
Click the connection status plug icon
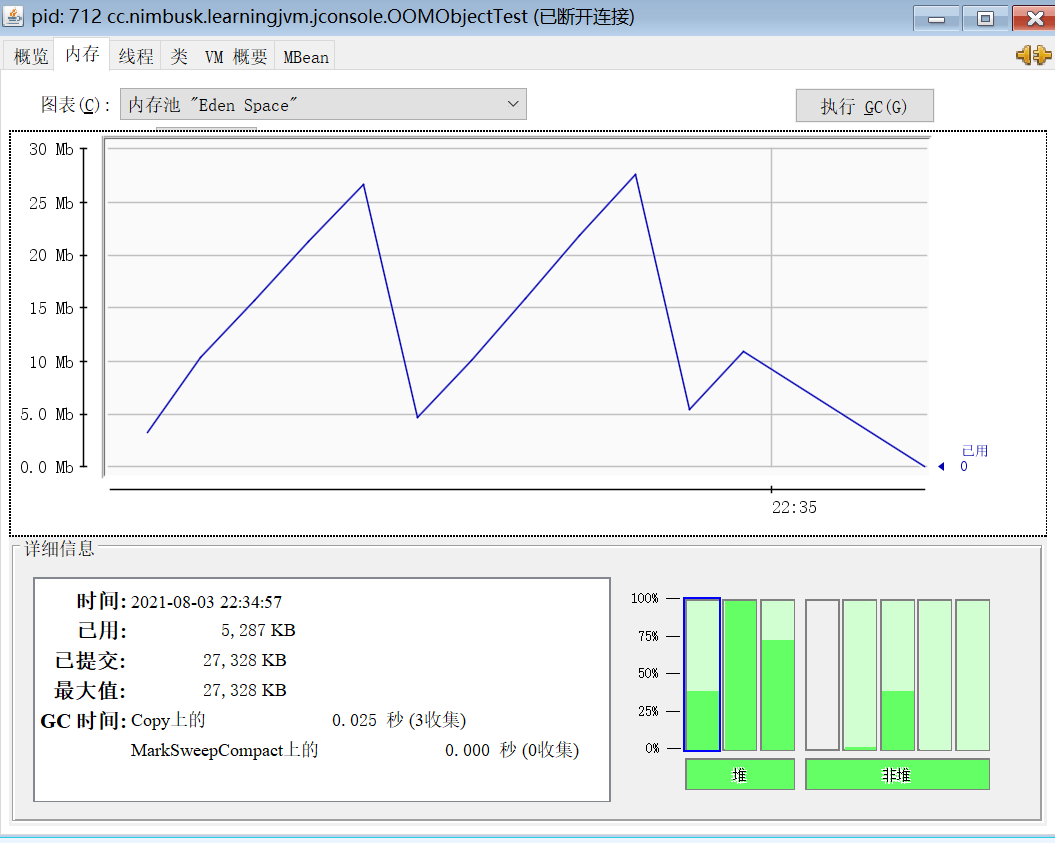(1033, 56)
